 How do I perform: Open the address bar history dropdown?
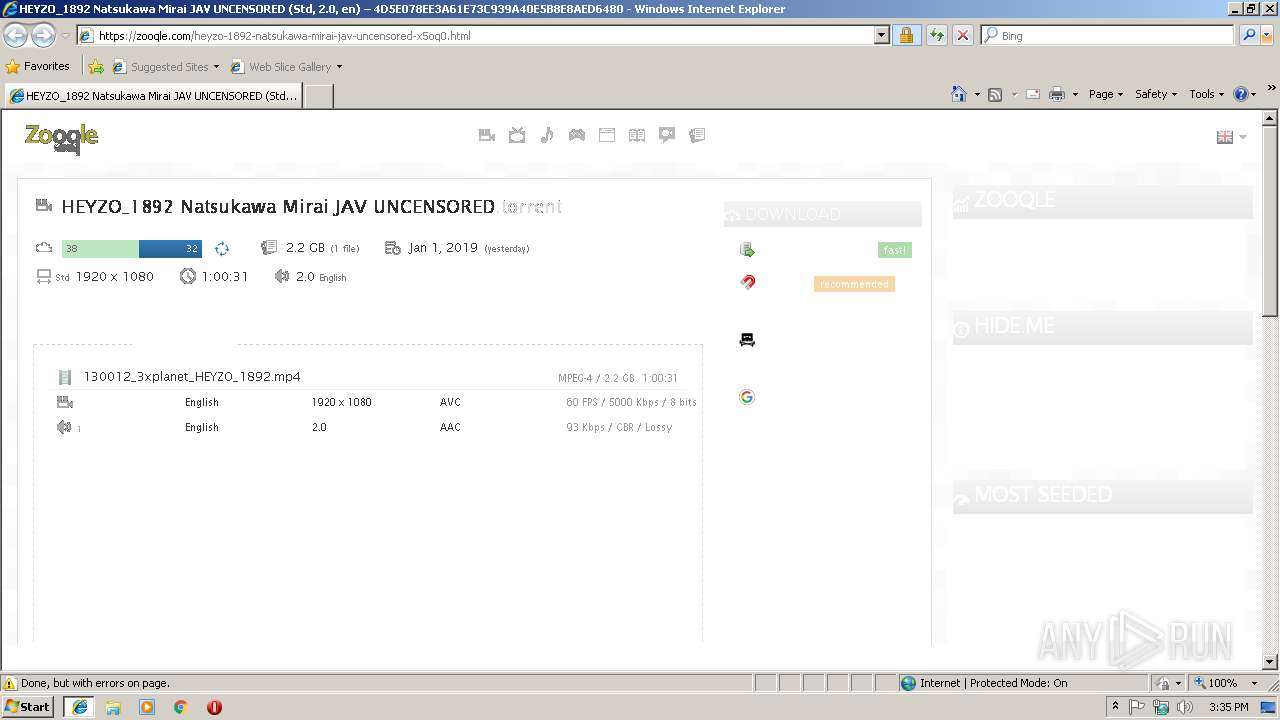point(881,35)
